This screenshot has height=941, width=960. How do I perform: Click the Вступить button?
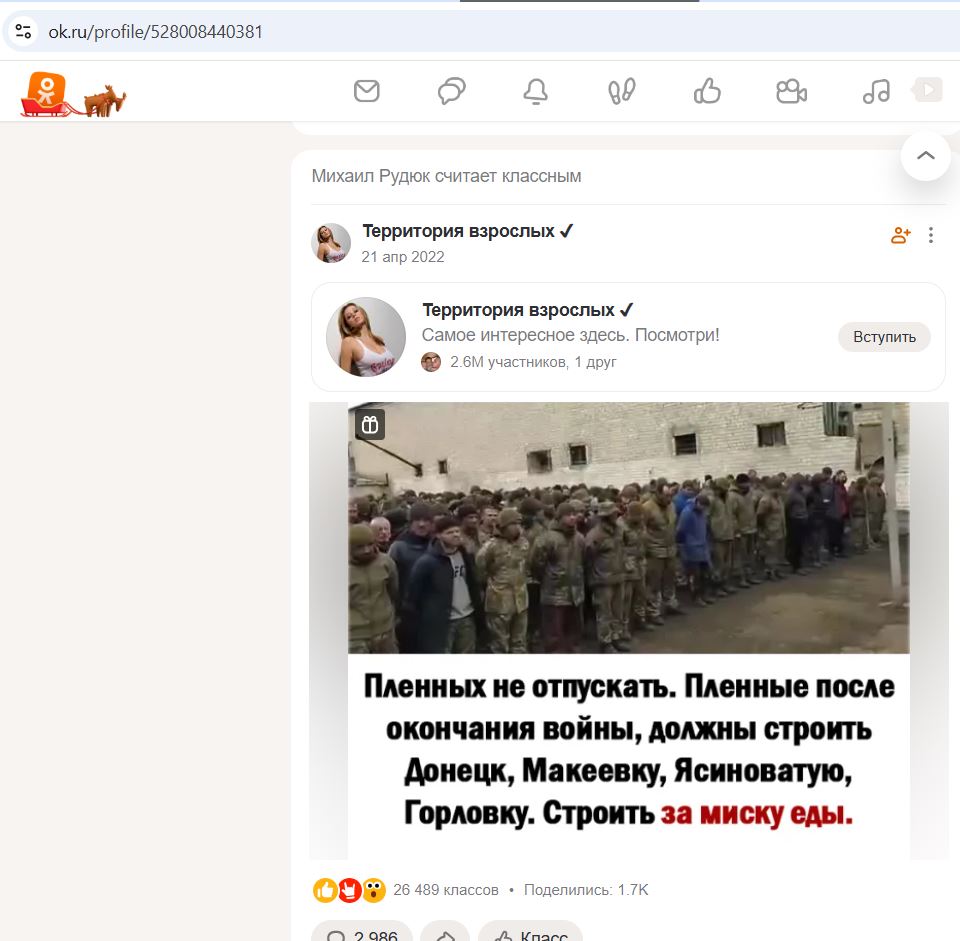click(884, 337)
